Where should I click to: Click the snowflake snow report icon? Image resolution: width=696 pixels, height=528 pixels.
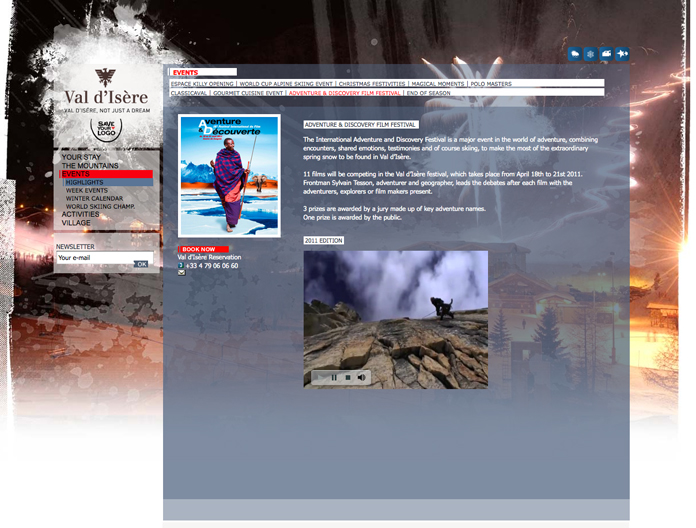coord(591,54)
